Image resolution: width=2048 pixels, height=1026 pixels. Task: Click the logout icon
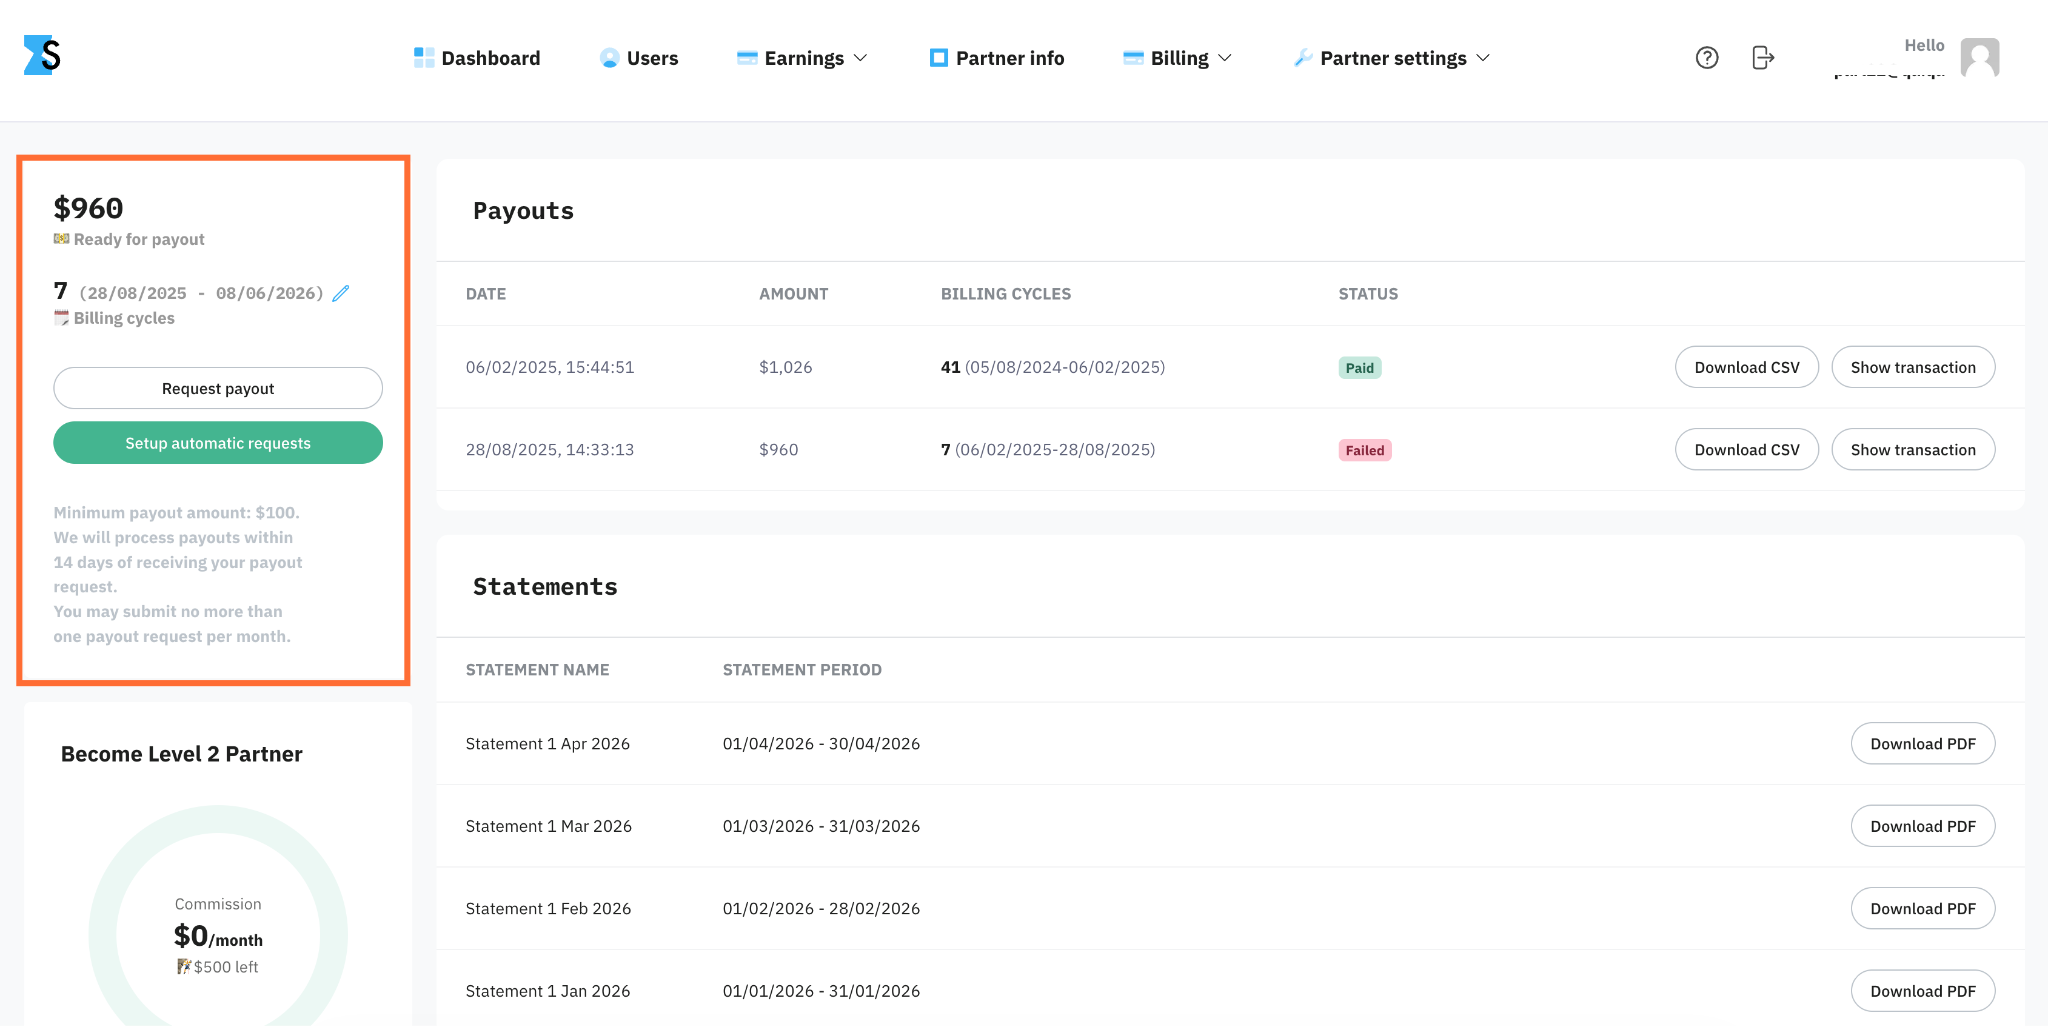[x=1763, y=58]
